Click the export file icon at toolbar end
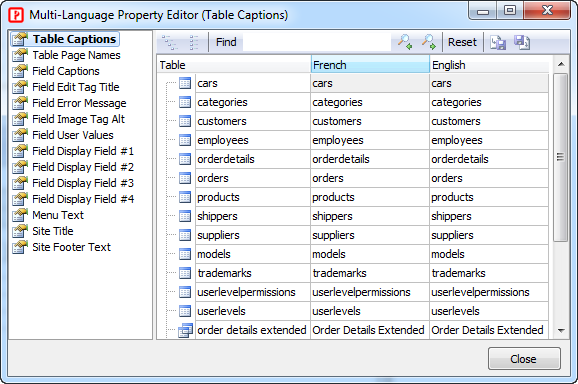578x384 pixels. pos(522,42)
